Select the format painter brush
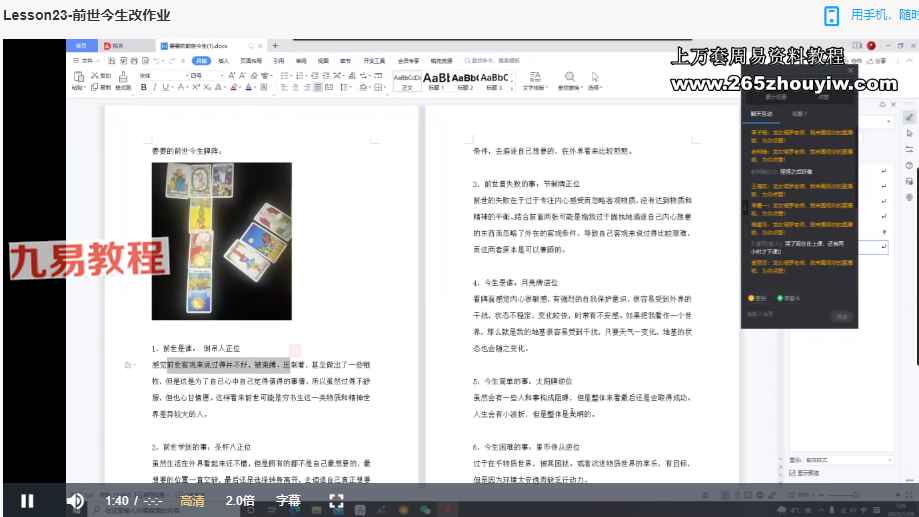This screenshot has width=919, height=517. [x=123, y=77]
